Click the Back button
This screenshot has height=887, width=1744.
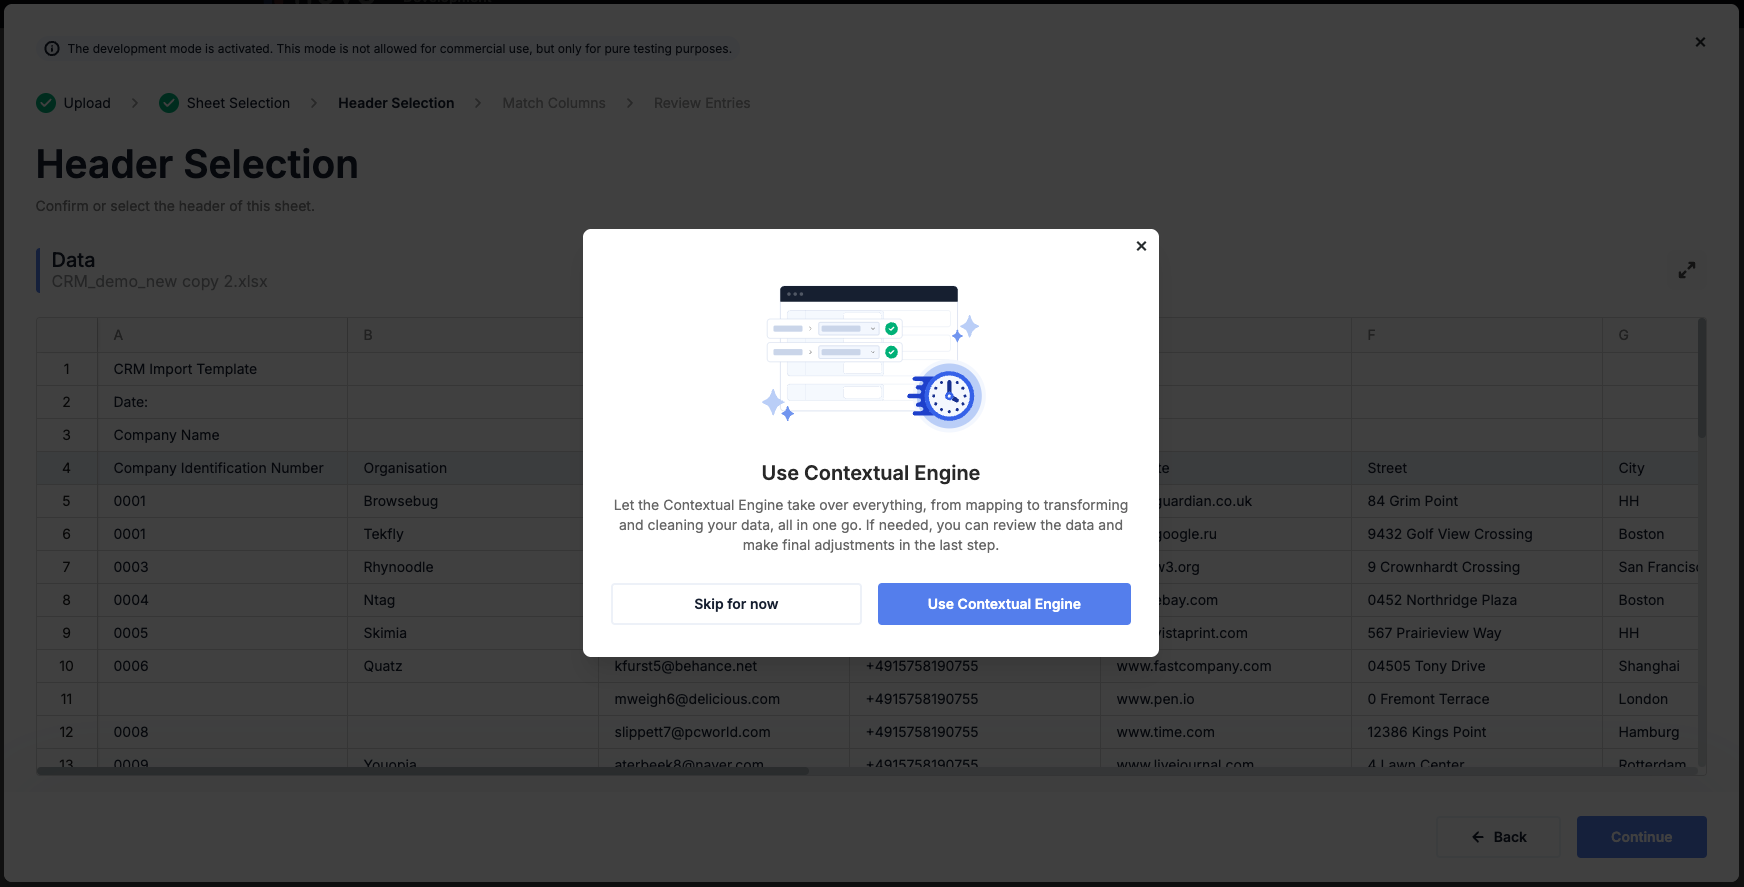pyautogui.click(x=1499, y=837)
